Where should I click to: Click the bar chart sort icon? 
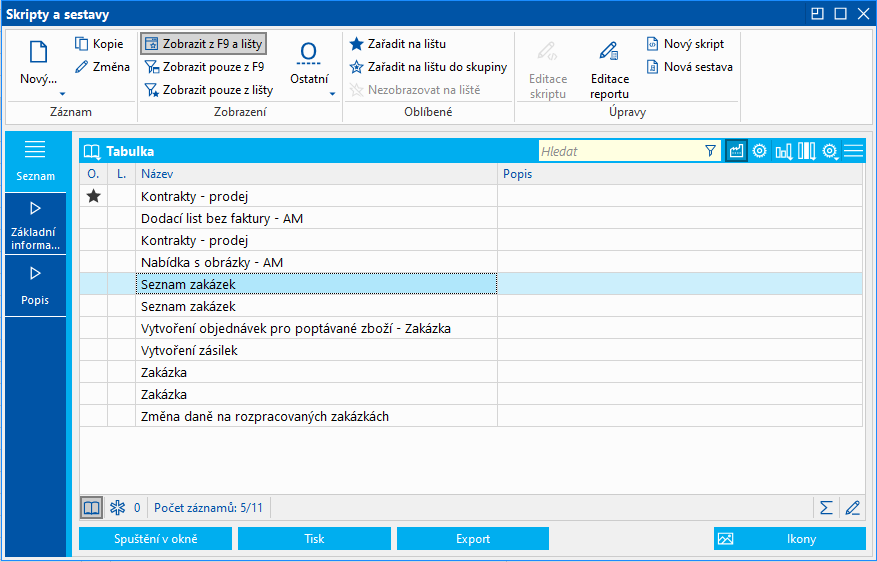[x=783, y=151]
